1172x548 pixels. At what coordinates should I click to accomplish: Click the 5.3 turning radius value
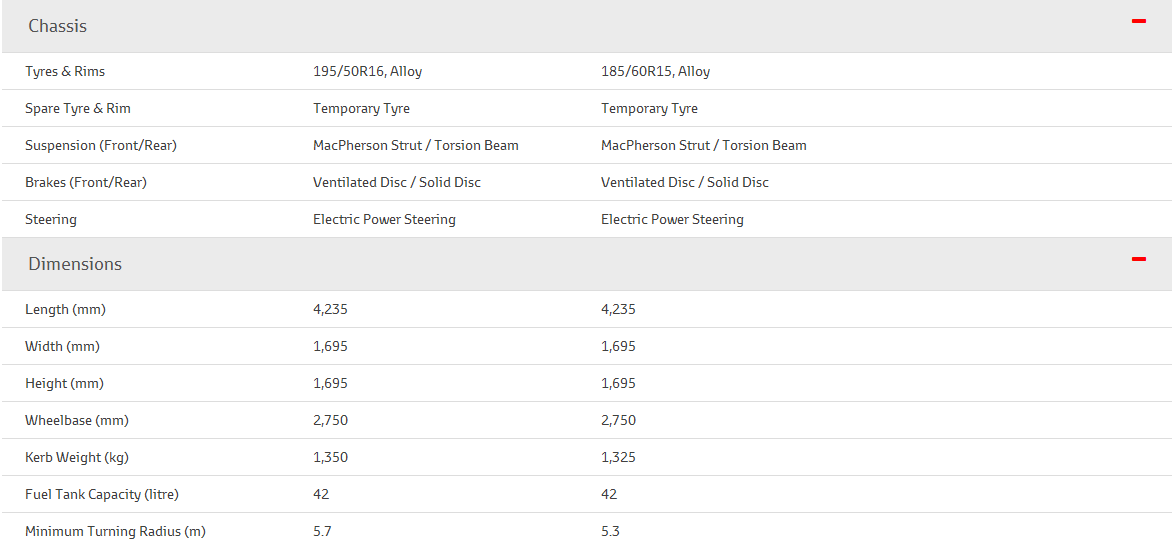tap(610, 532)
